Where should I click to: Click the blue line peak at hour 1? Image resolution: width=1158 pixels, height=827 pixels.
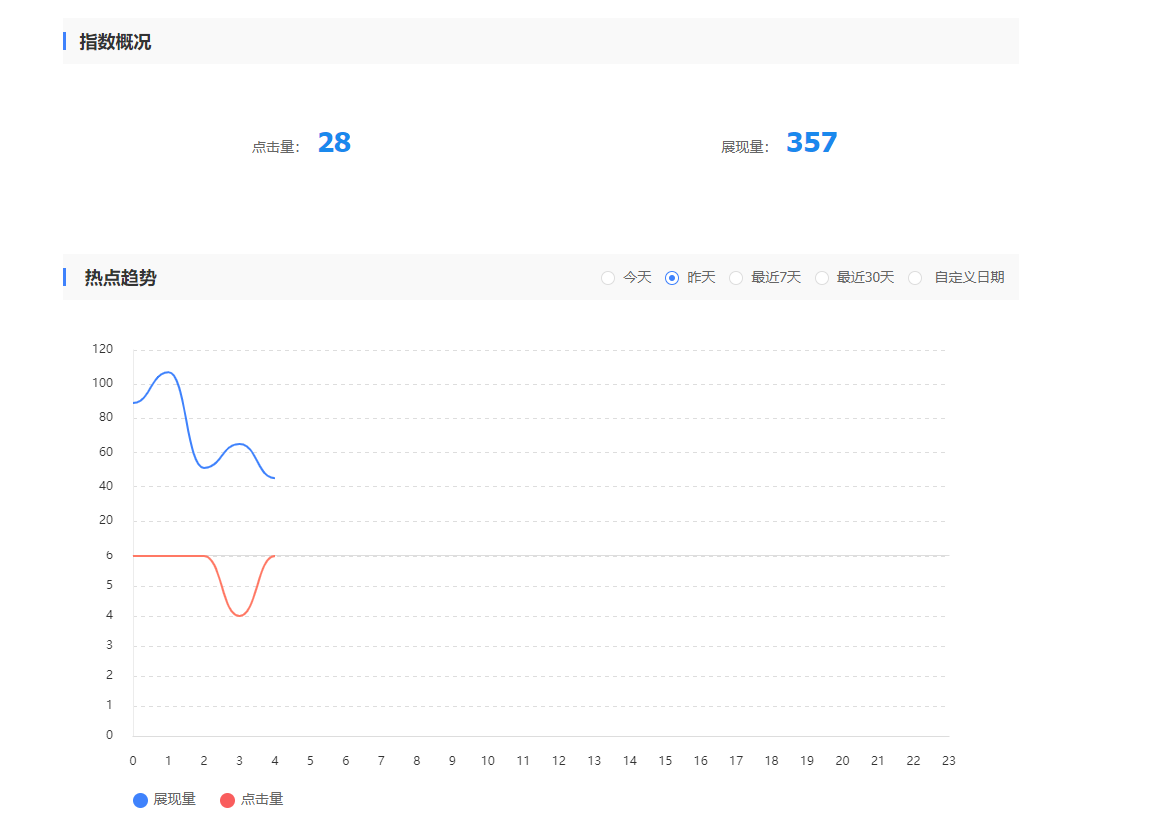pyautogui.click(x=168, y=372)
